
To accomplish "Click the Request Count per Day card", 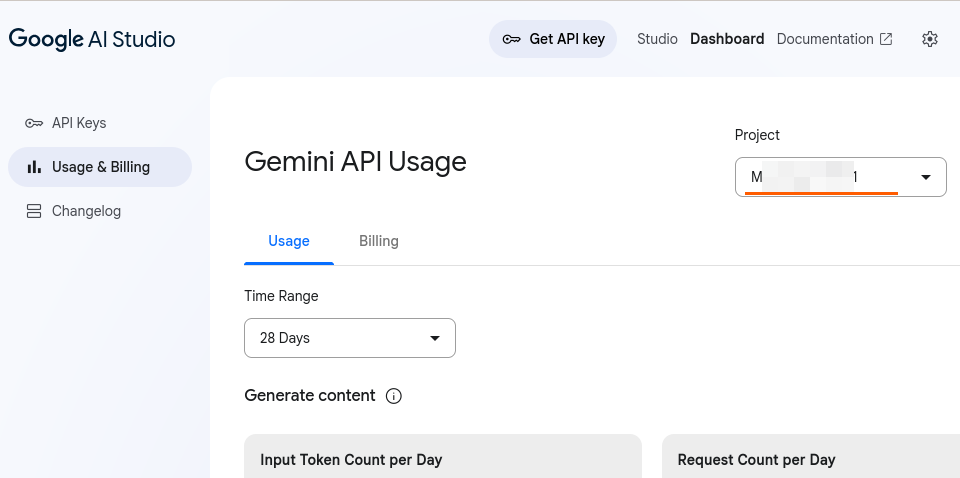I will point(811,456).
